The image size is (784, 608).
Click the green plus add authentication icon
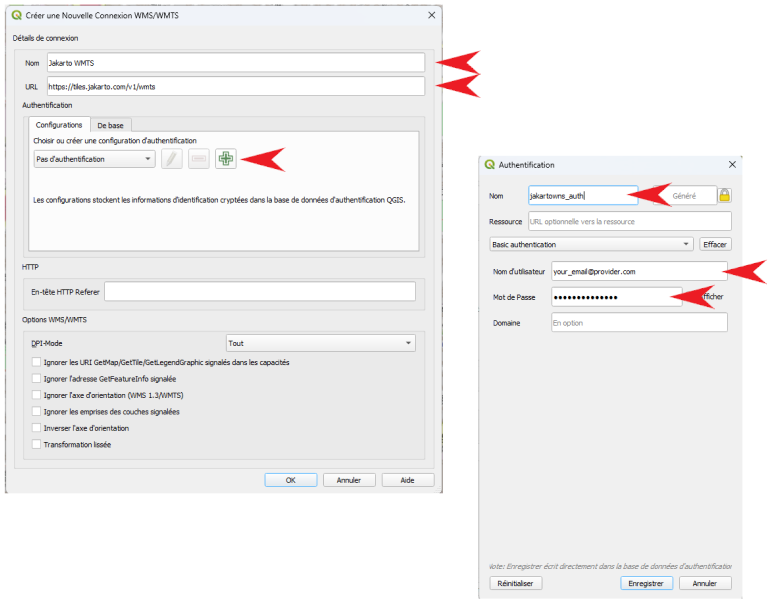pos(225,158)
